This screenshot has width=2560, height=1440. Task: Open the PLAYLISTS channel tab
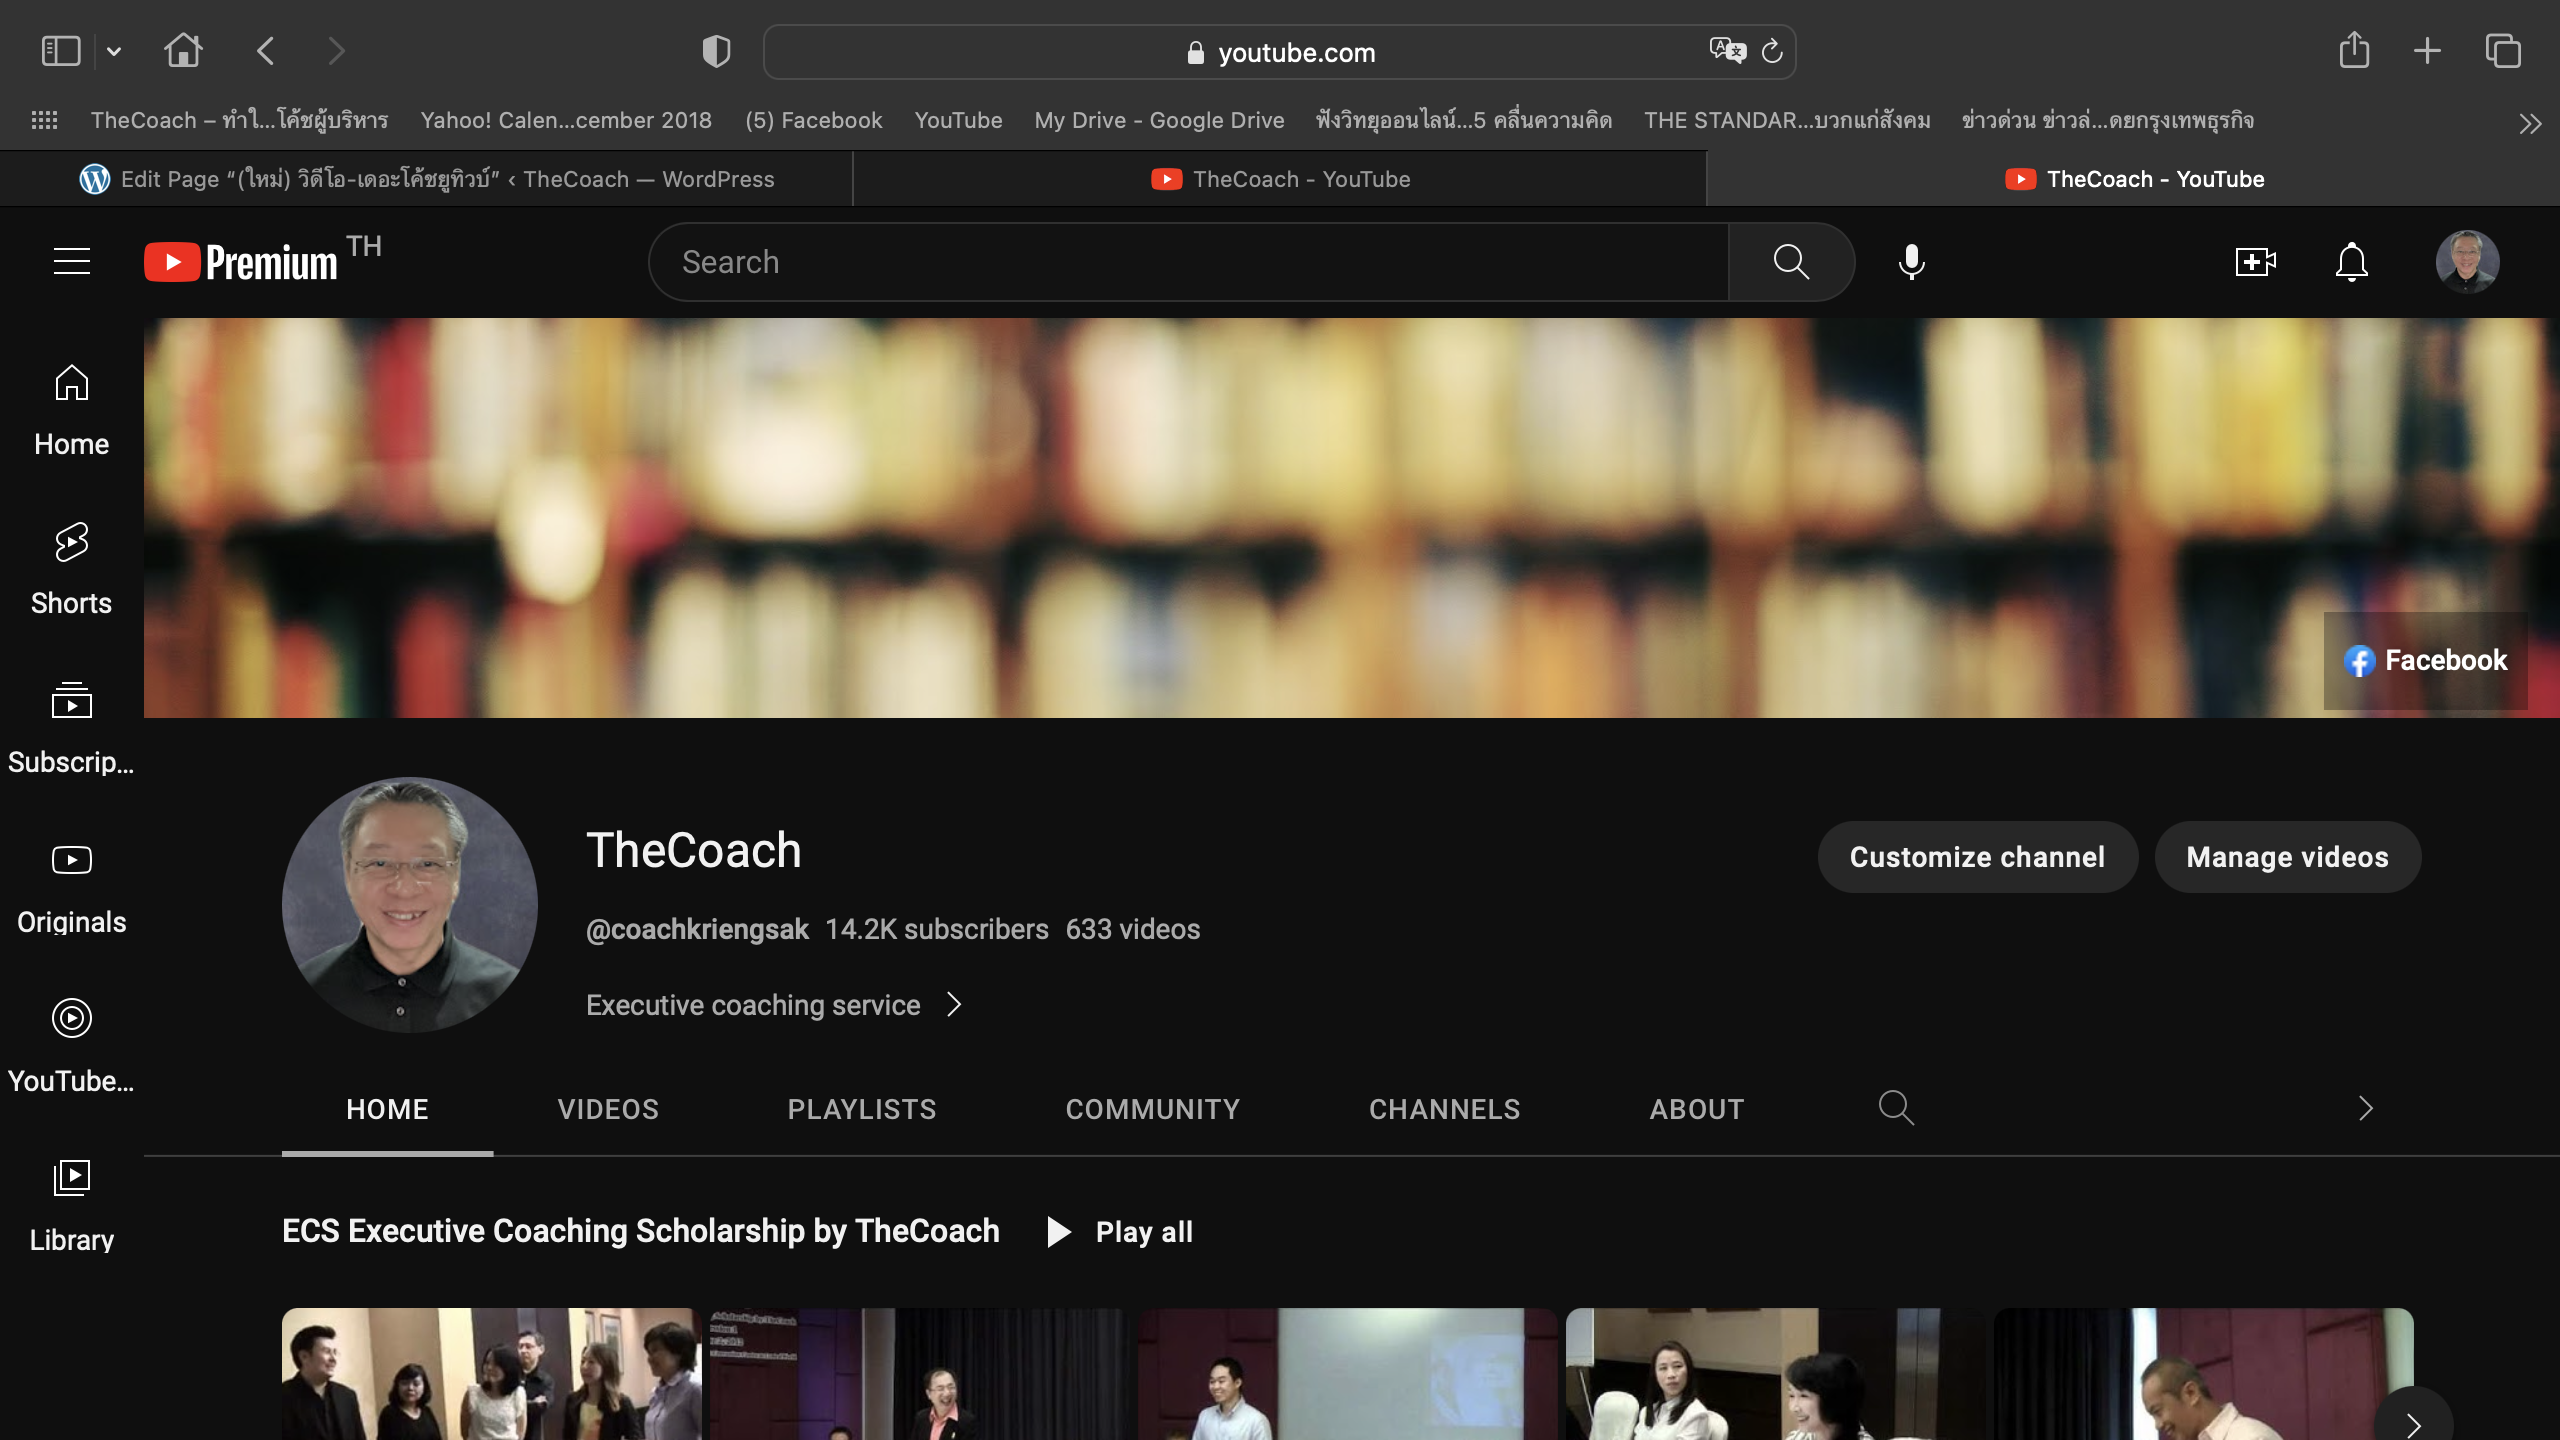pos(861,1109)
